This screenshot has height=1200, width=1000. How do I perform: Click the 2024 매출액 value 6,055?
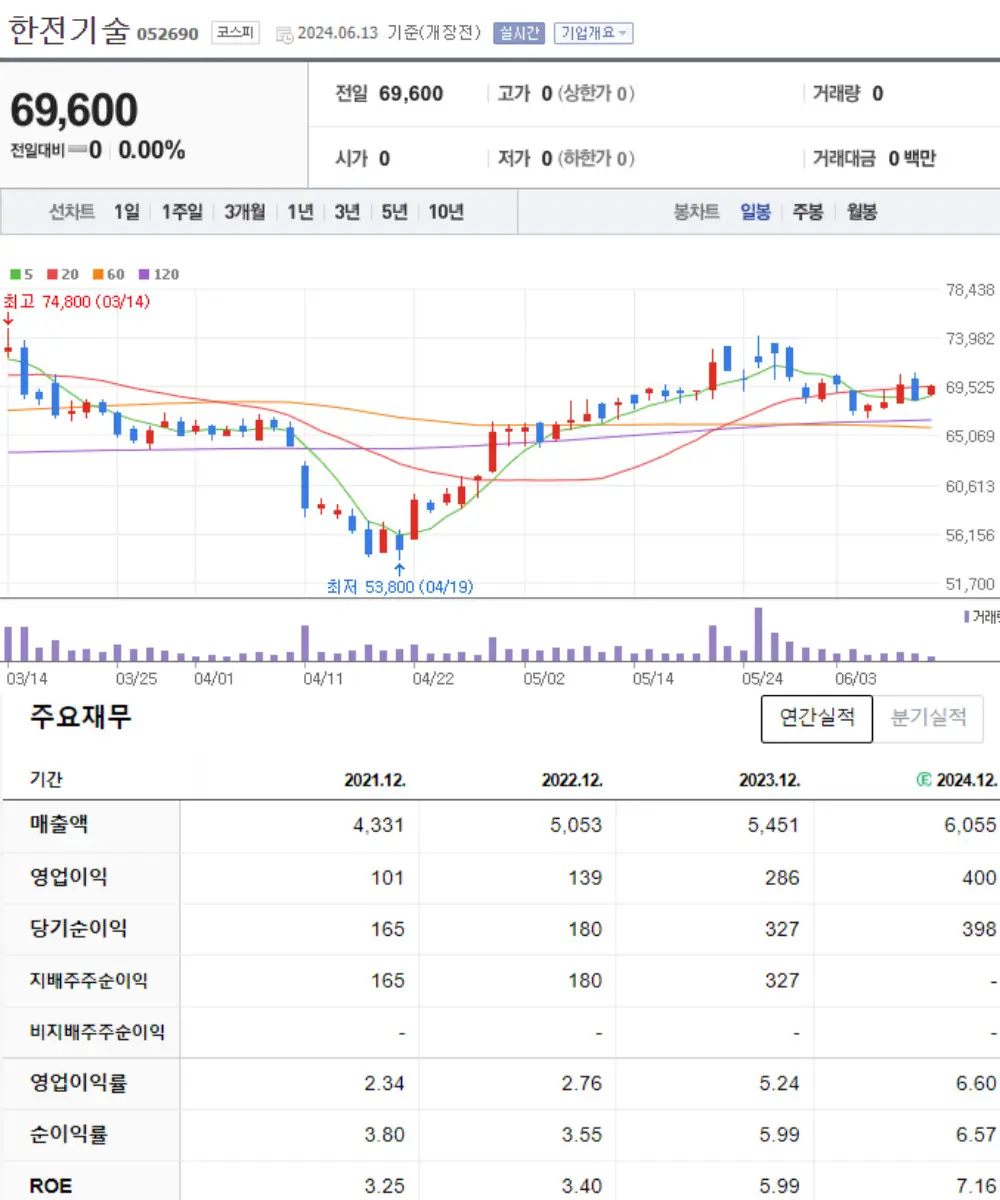970,825
